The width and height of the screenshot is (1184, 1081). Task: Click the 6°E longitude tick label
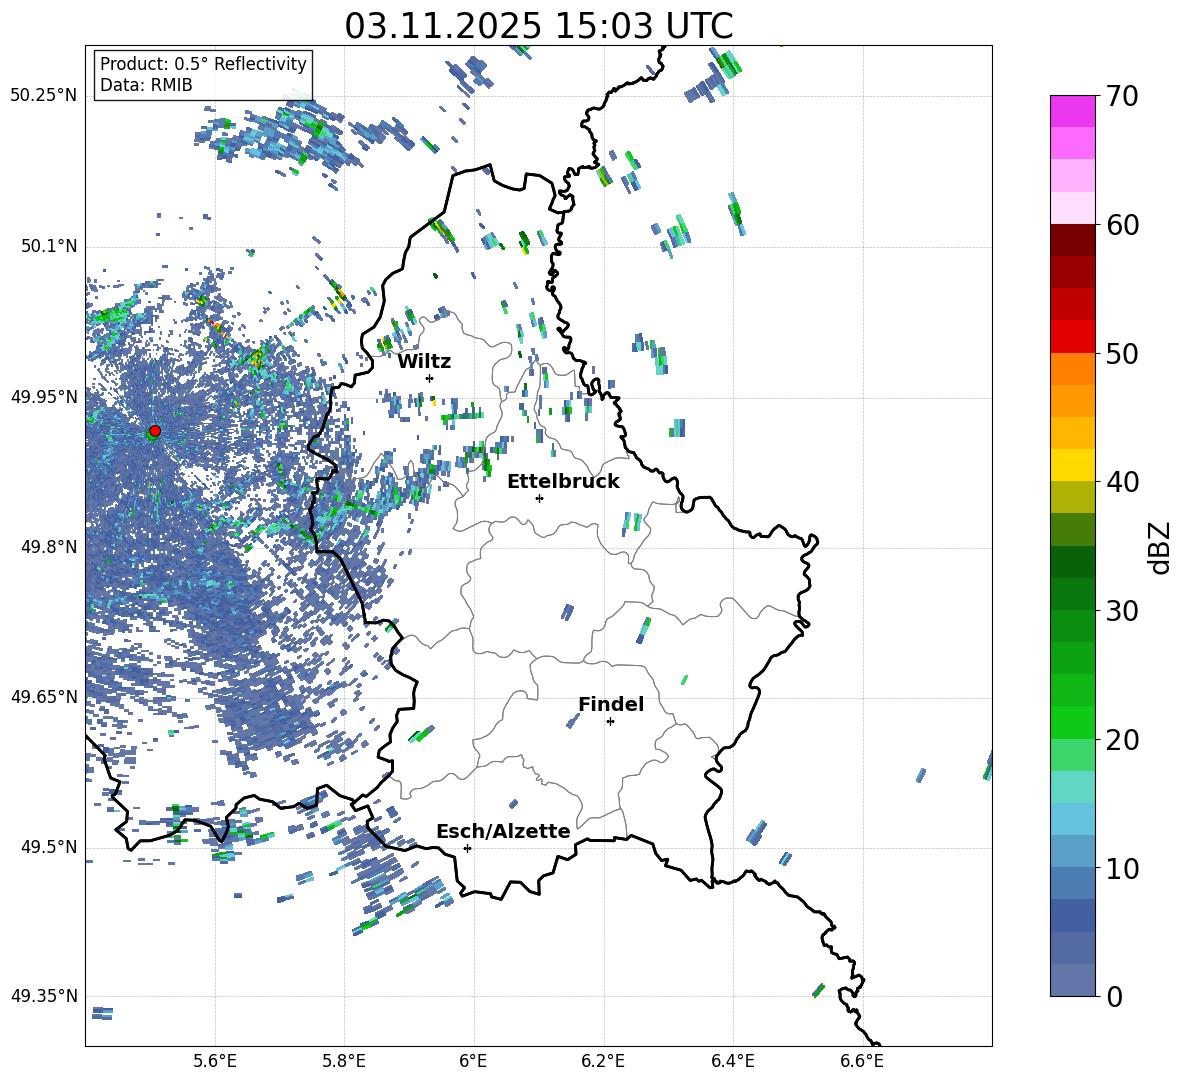coord(474,1059)
